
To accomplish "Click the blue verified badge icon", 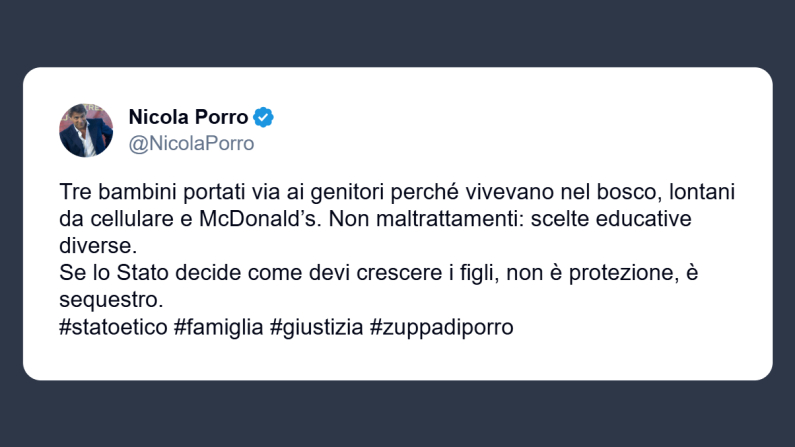I will 263,117.
